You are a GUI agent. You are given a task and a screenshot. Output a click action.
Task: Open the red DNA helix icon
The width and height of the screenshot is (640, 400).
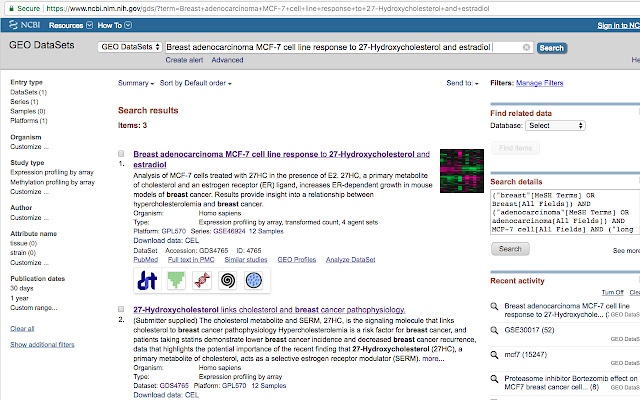tap(202, 280)
